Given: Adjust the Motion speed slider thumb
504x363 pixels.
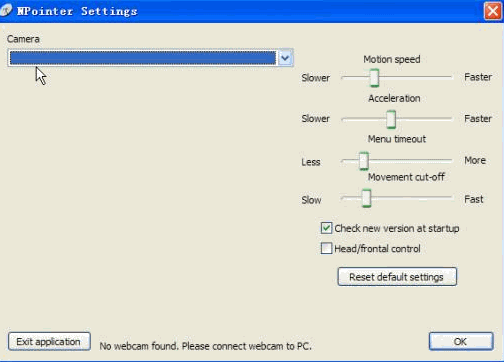Looking at the screenshot, I should (x=375, y=78).
